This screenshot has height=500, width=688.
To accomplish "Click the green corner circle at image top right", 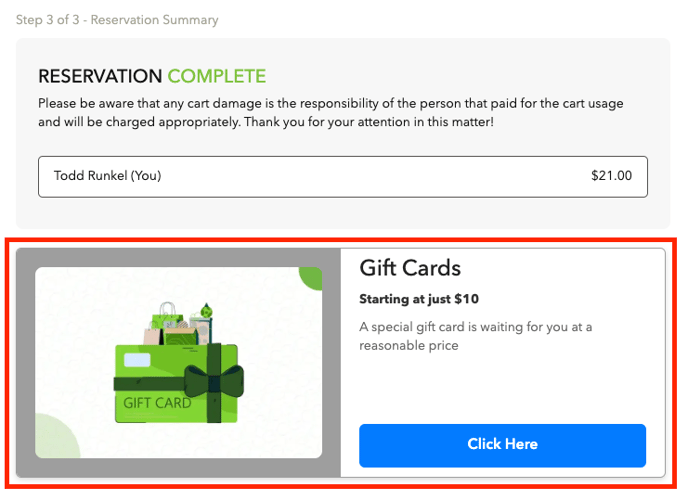I will (312, 277).
